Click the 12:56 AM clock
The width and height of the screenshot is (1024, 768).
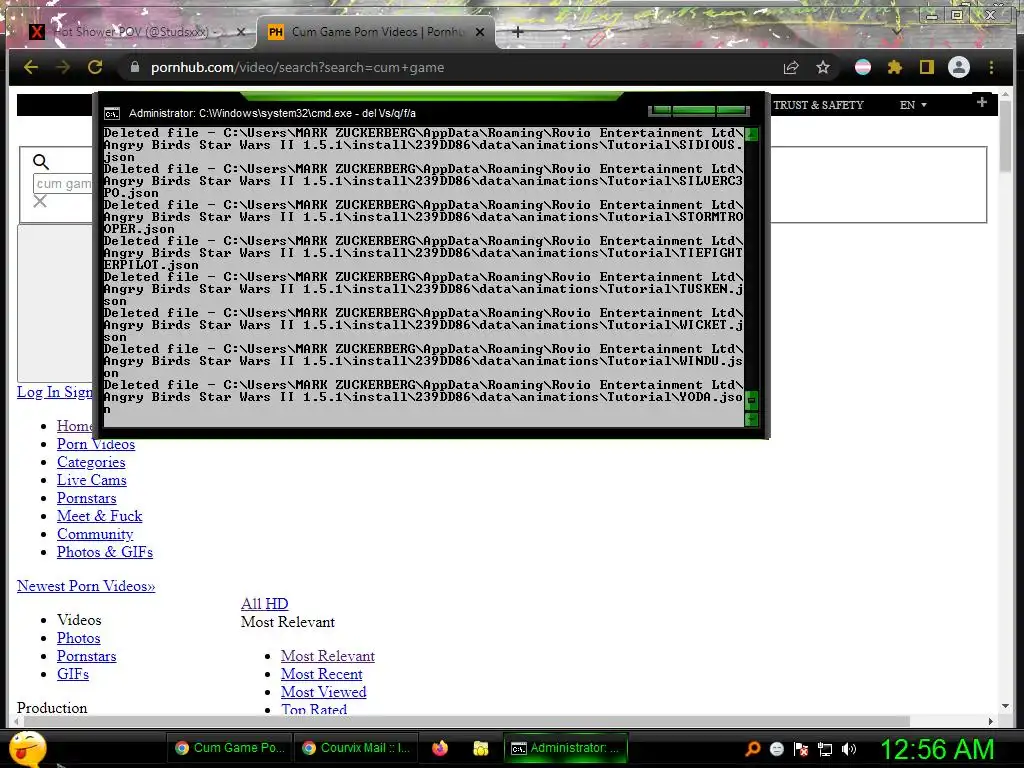[937, 748]
